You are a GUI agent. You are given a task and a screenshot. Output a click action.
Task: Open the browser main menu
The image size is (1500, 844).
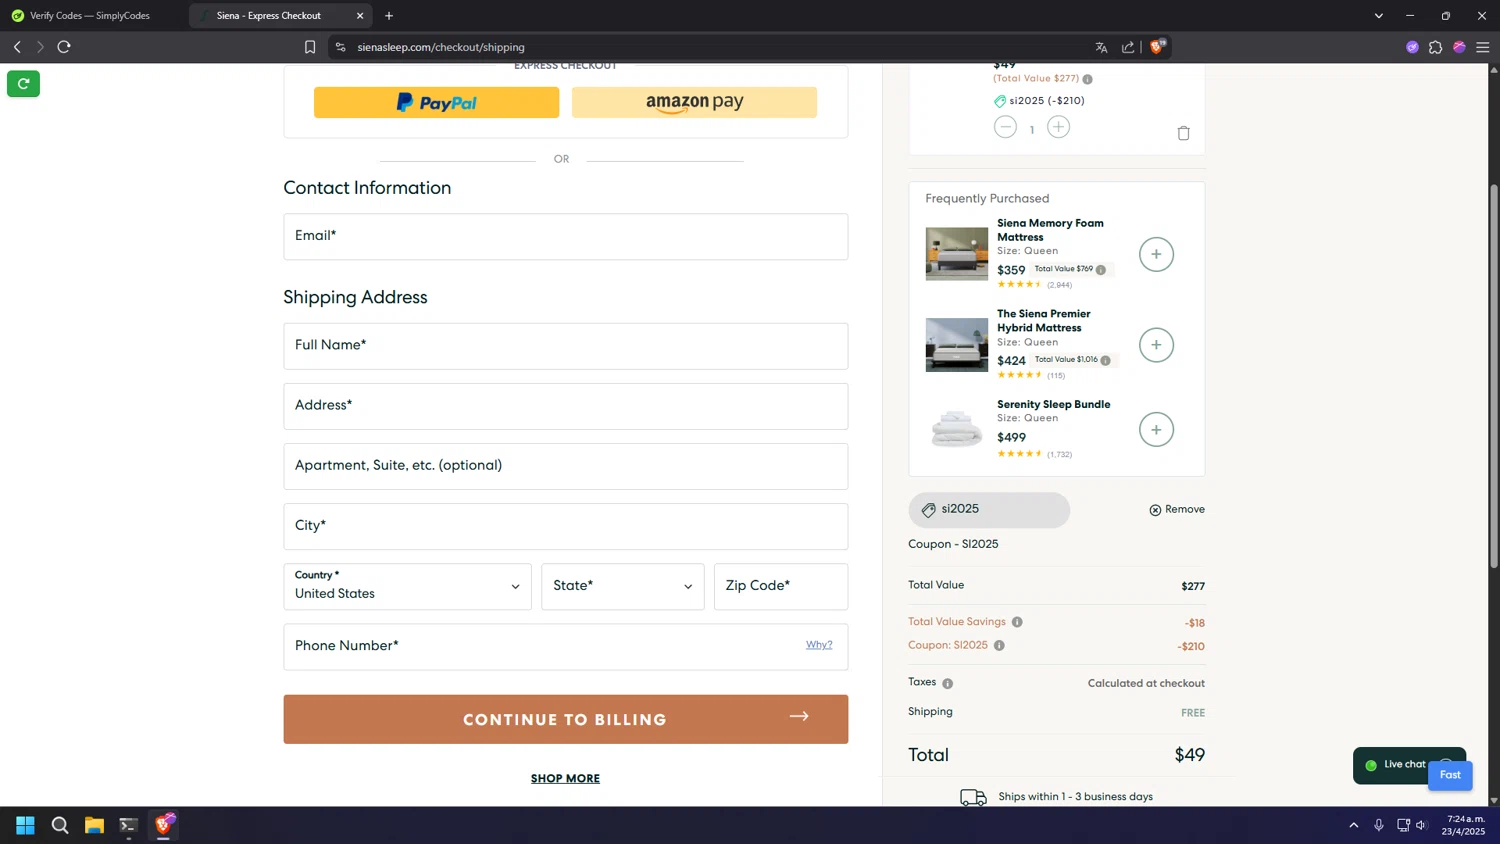1482,47
